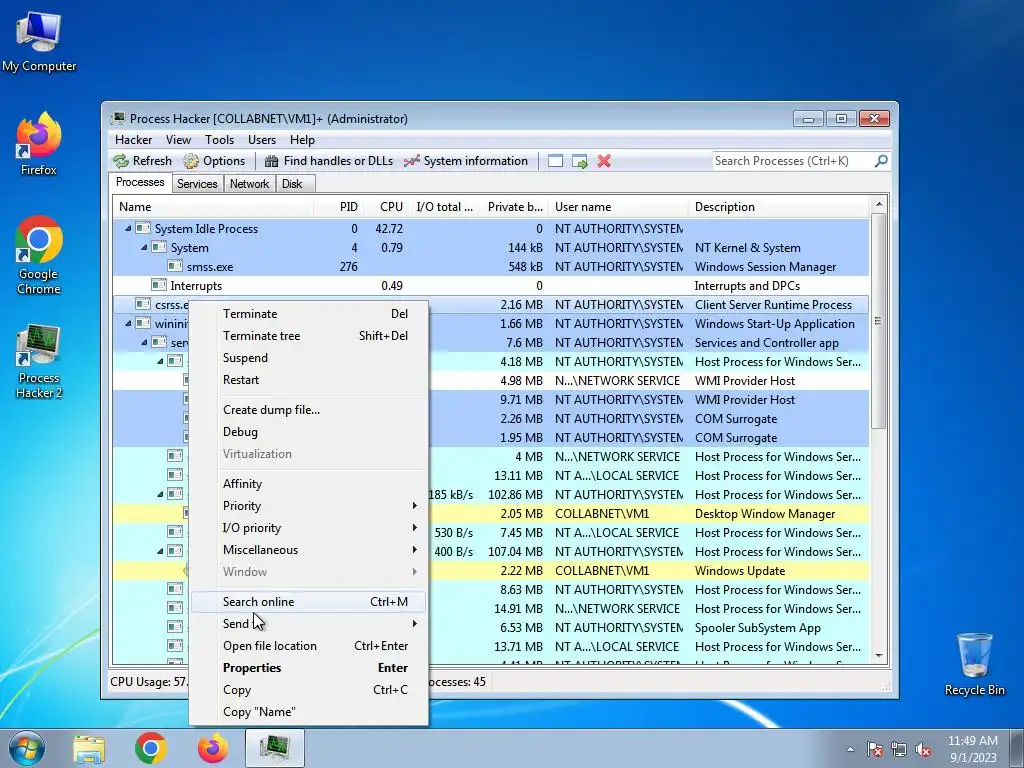Open the Users menu

click(x=262, y=140)
